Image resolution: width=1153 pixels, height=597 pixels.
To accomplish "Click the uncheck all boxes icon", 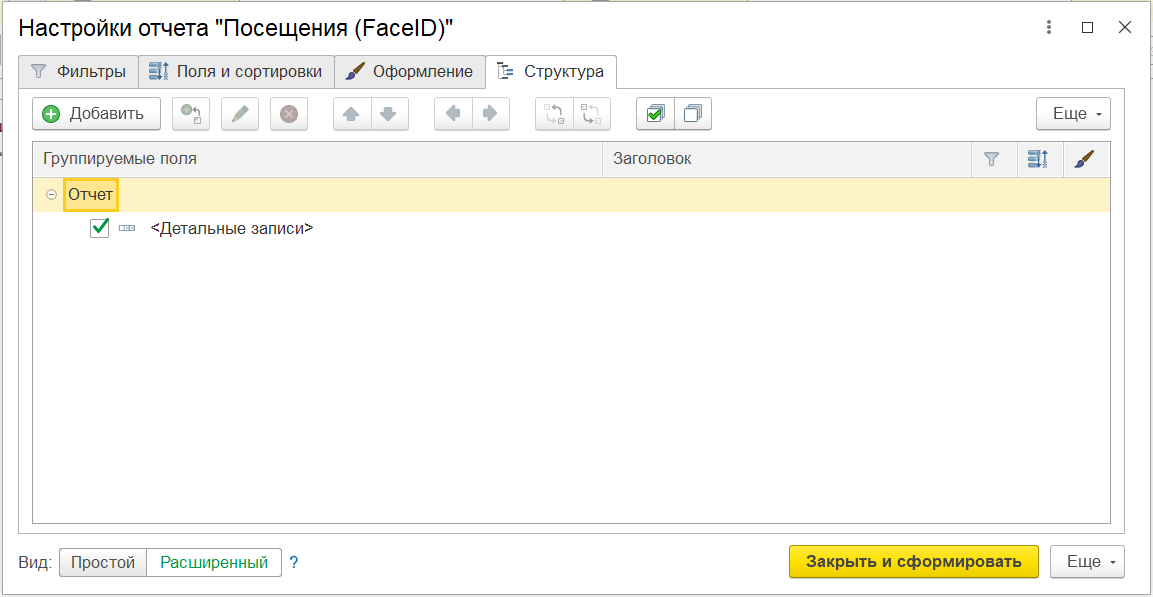I will pos(692,114).
